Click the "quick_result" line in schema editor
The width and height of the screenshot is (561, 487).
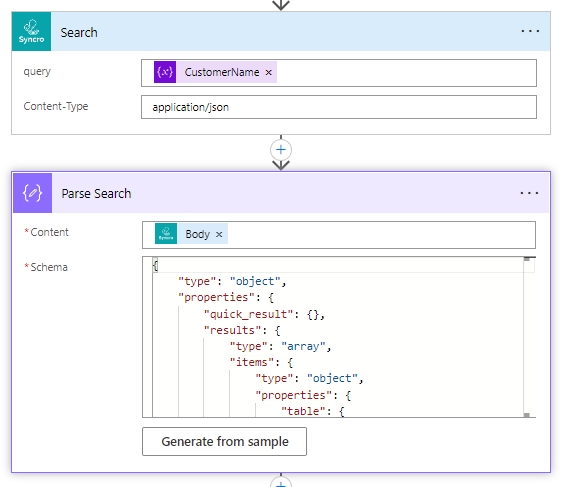(264, 314)
